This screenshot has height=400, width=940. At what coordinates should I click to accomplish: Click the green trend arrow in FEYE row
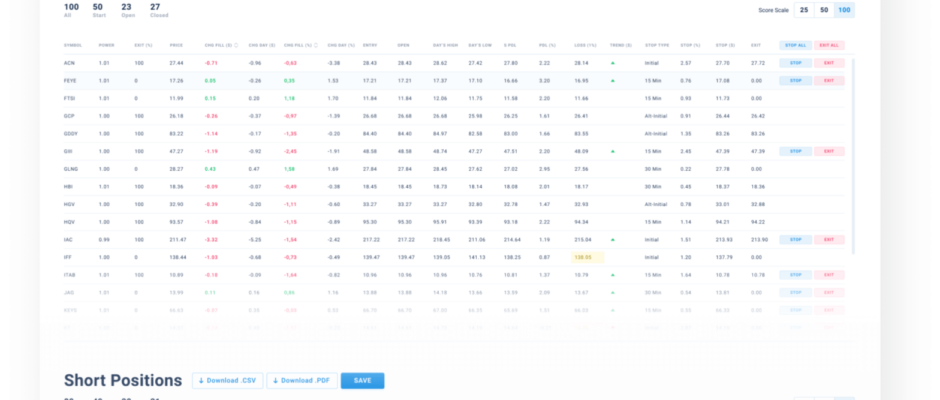[x=613, y=80]
